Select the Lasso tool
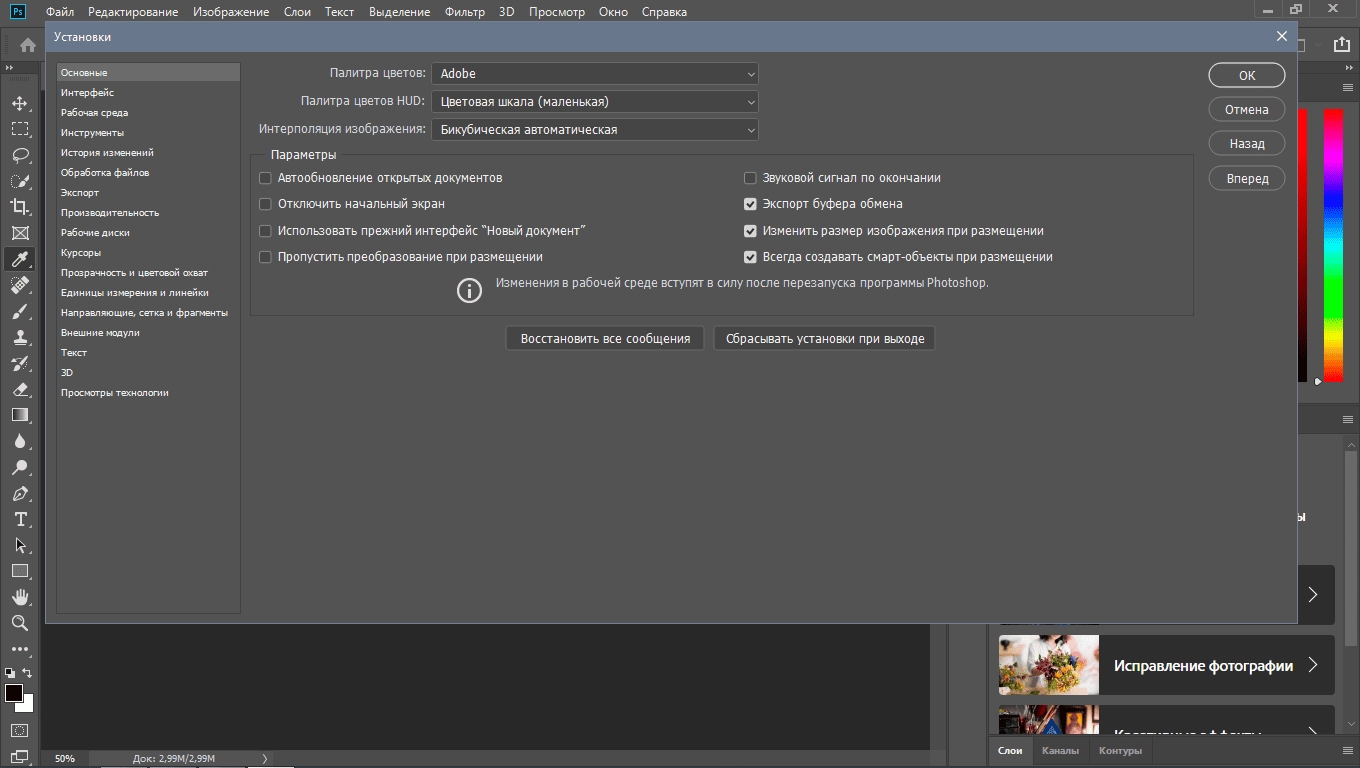1360x768 pixels. [20, 155]
